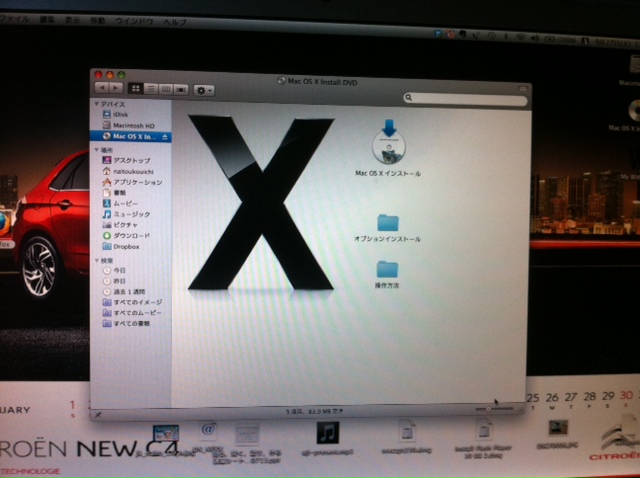Image resolution: width=640 pixels, height=478 pixels.
Task: Collapse the デバイス sidebar section
Action: point(97,104)
